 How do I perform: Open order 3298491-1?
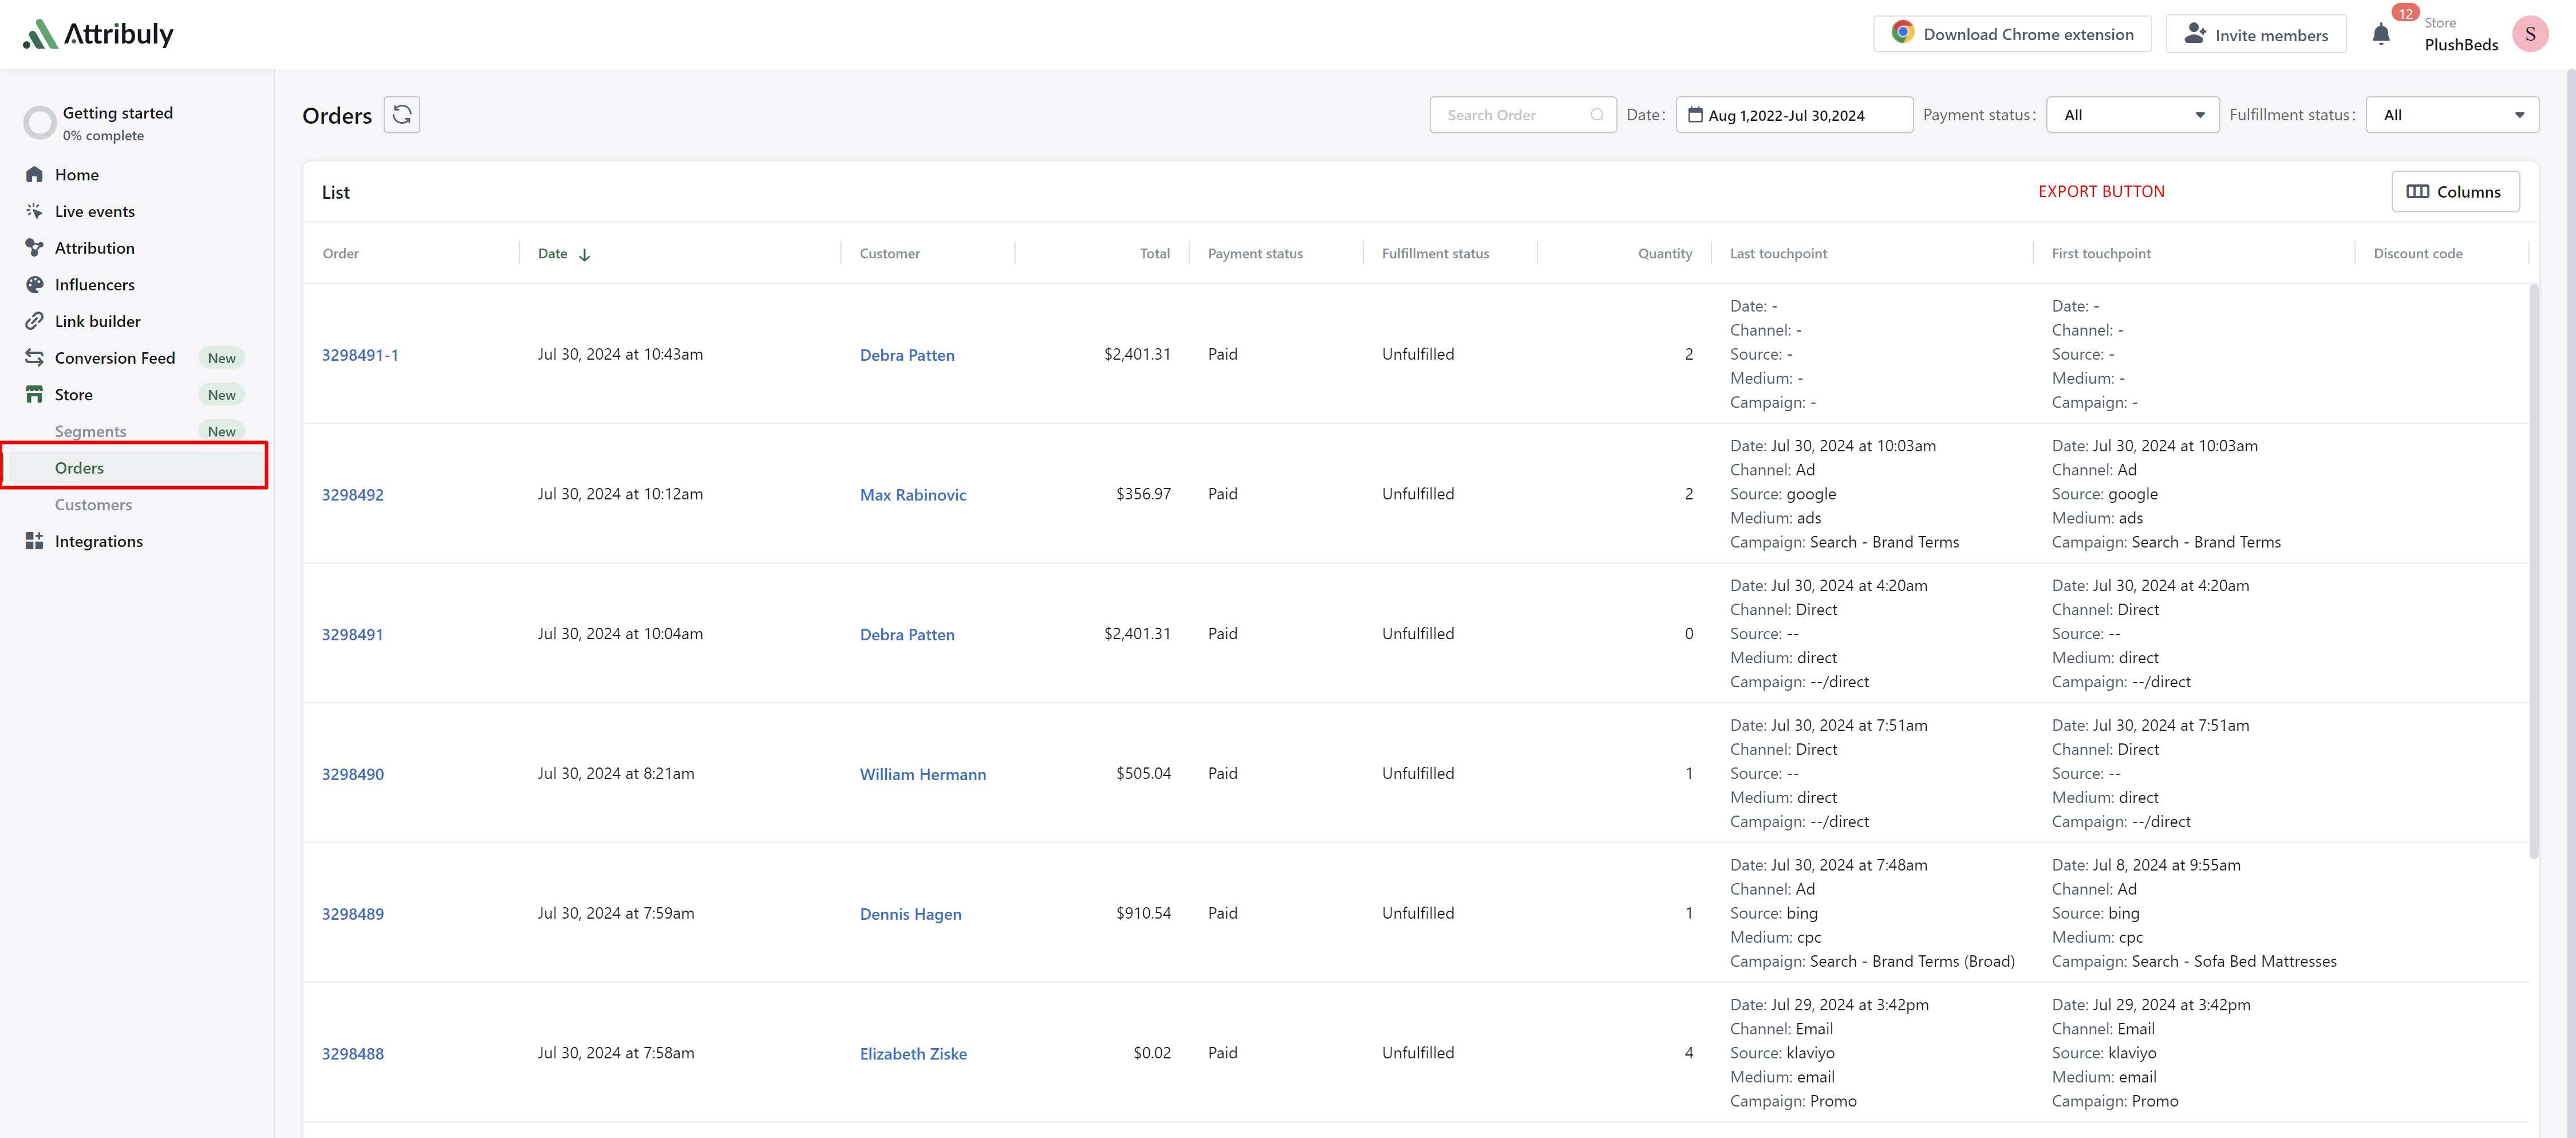point(360,355)
